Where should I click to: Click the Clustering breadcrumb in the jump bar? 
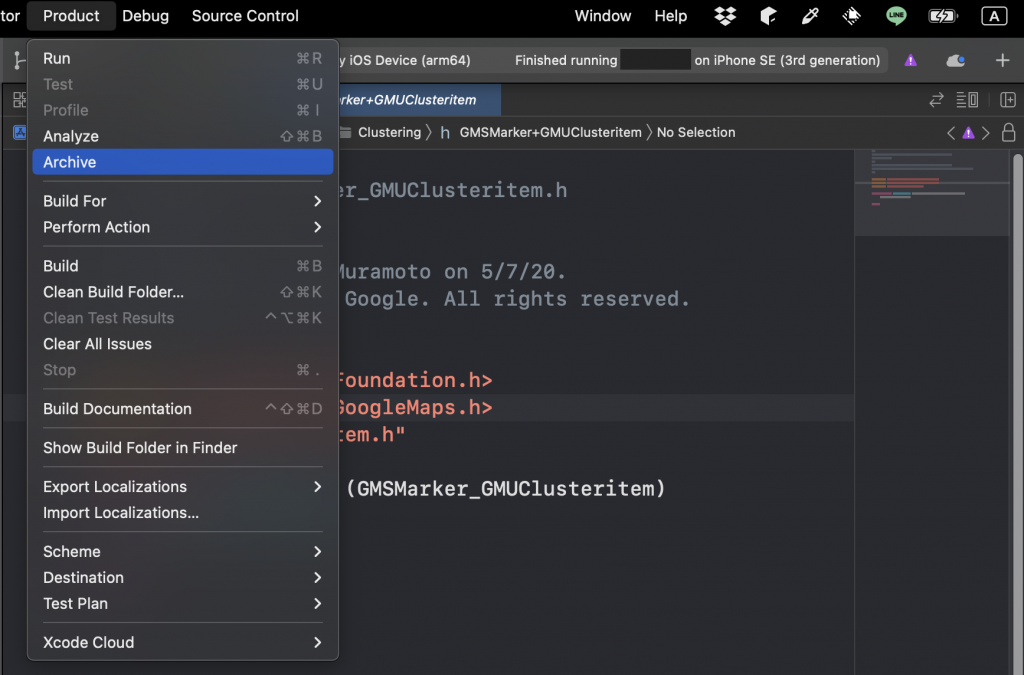(x=389, y=132)
